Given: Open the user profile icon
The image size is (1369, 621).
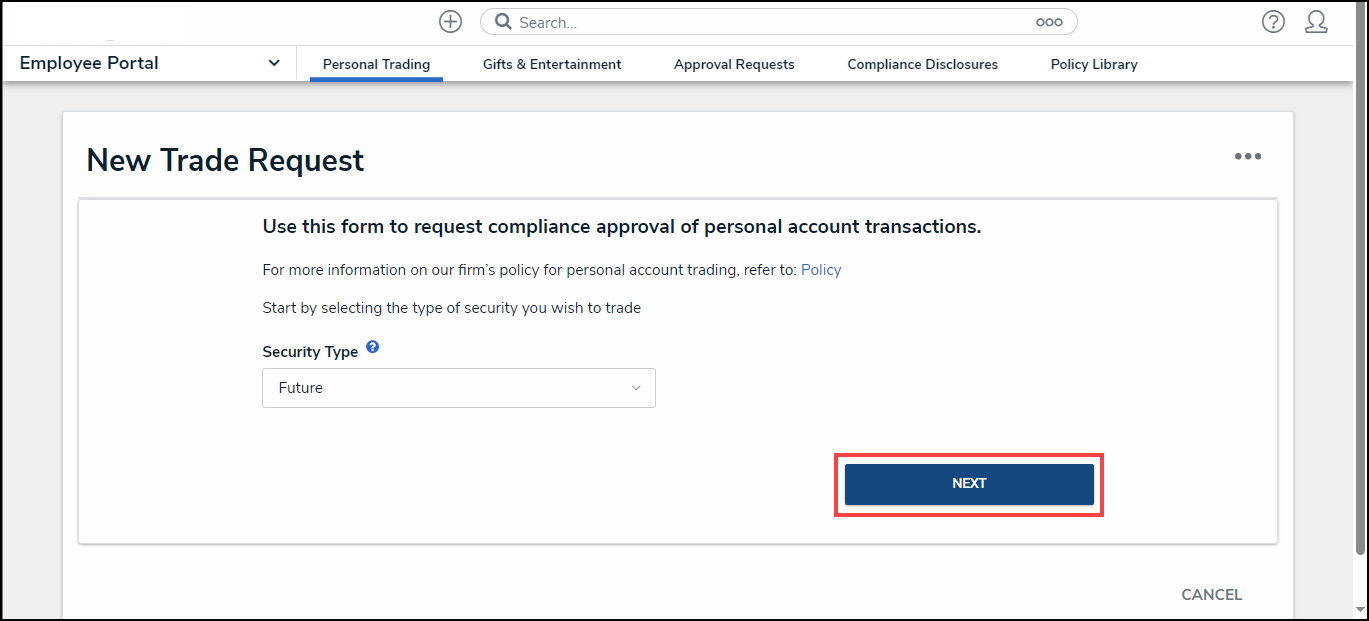Looking at the screenshot, I should point(1316,22).
